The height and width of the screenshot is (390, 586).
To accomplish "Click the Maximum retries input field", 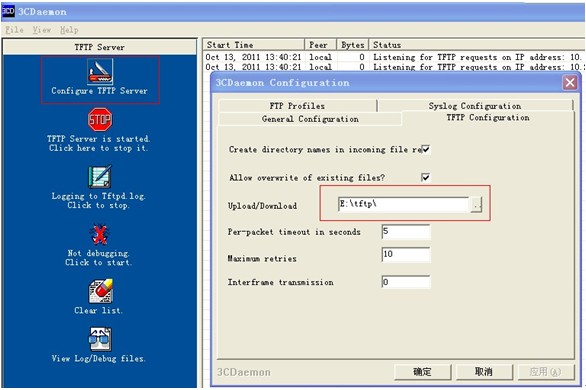I will click(x=406, y=254).
